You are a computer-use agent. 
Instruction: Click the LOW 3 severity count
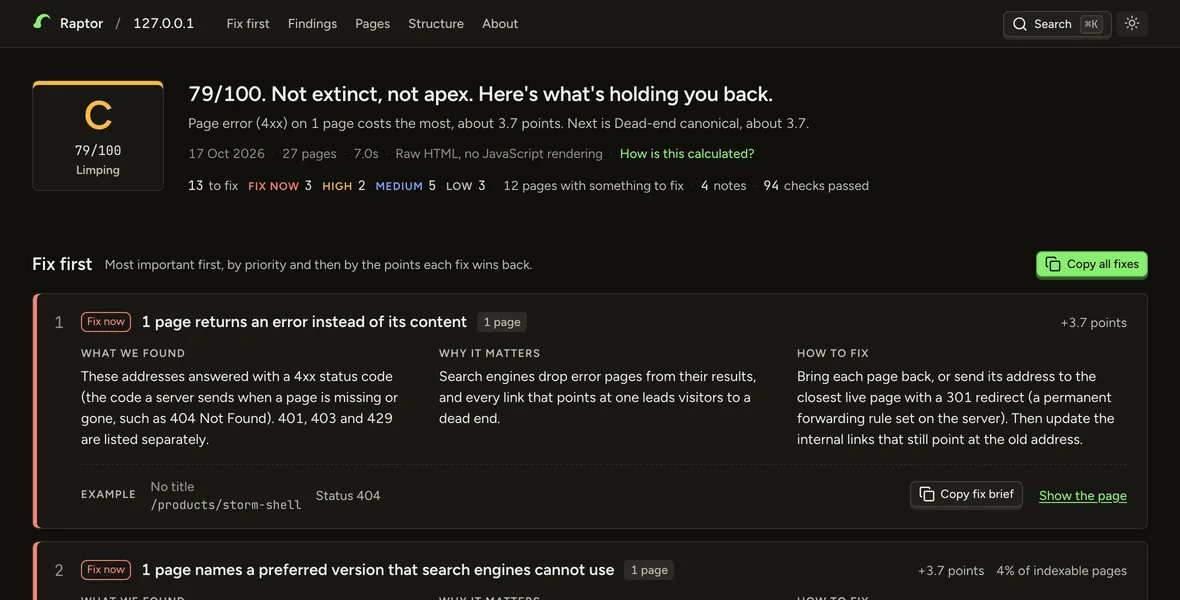[466, 186]
